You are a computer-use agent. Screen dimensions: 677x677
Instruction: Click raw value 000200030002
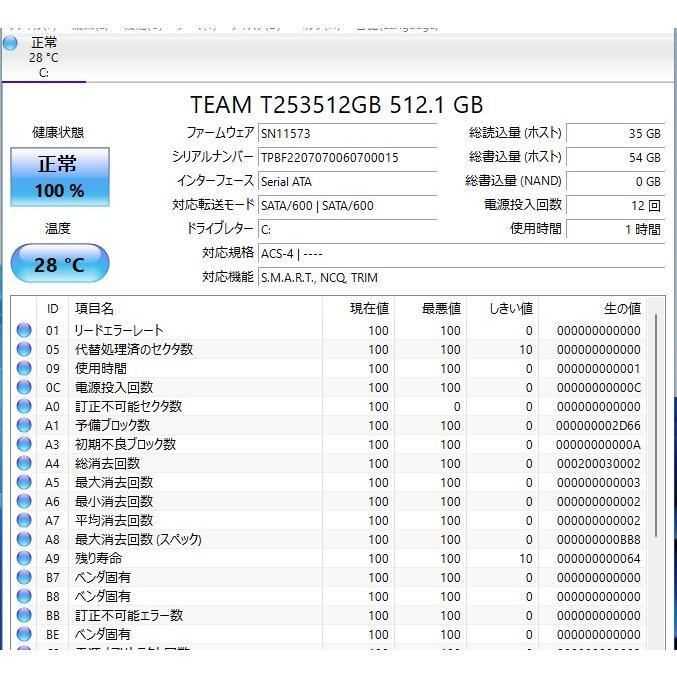(598, 464)
